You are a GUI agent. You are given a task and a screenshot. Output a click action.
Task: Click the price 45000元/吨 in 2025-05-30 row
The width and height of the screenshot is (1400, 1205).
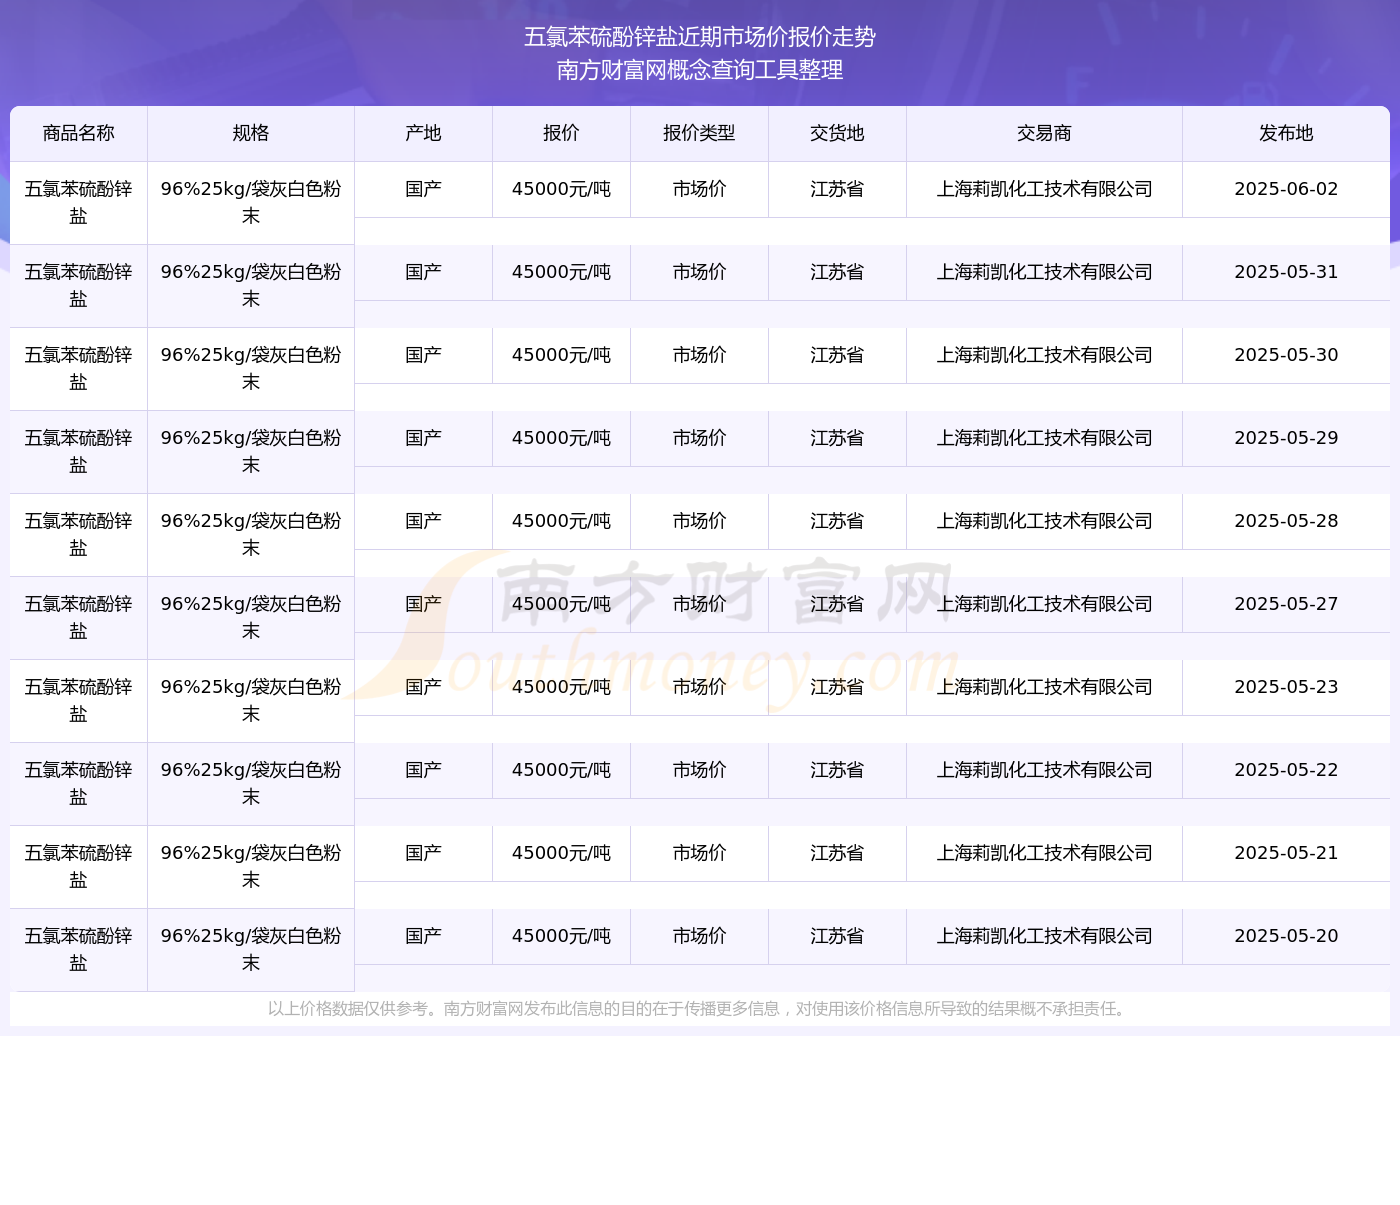562,355
